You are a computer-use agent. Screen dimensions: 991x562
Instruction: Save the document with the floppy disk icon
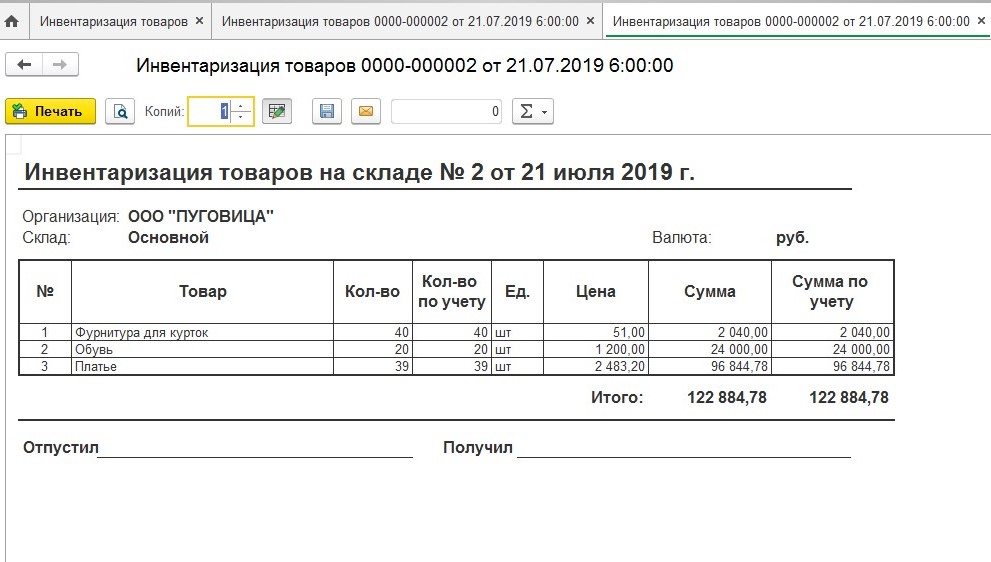click(x=326, y=112)
